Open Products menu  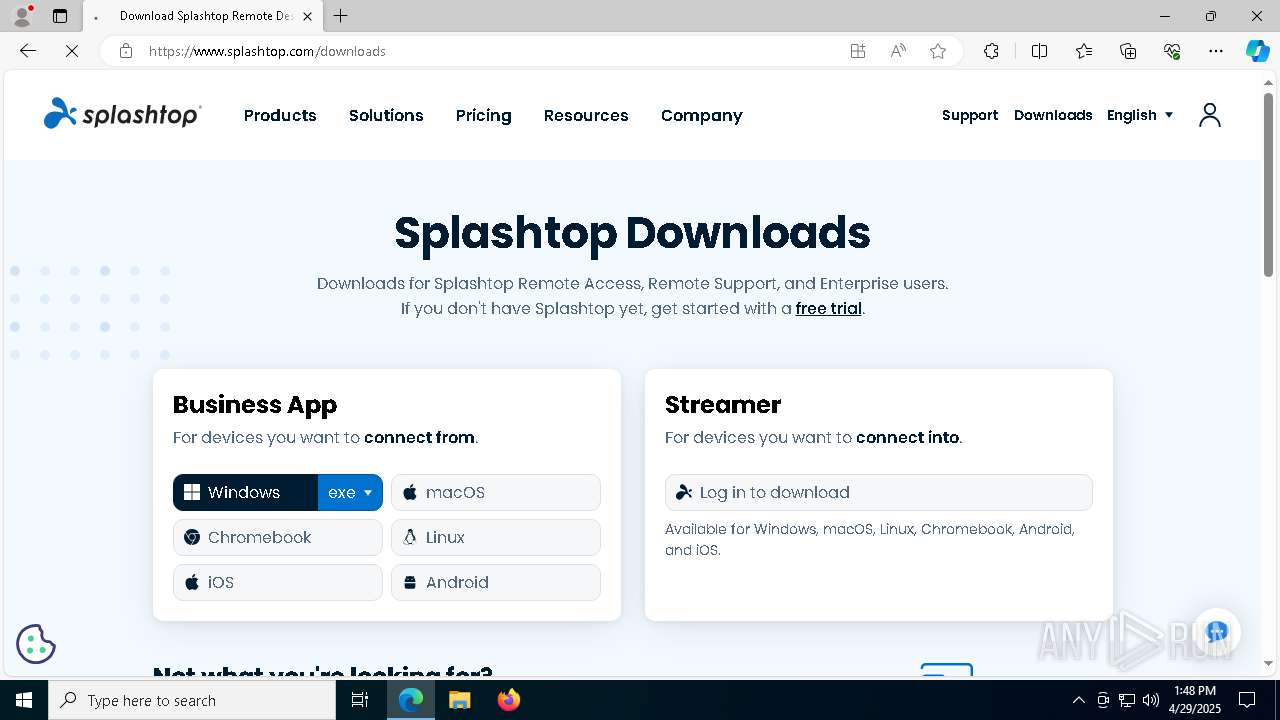[280, 115]
